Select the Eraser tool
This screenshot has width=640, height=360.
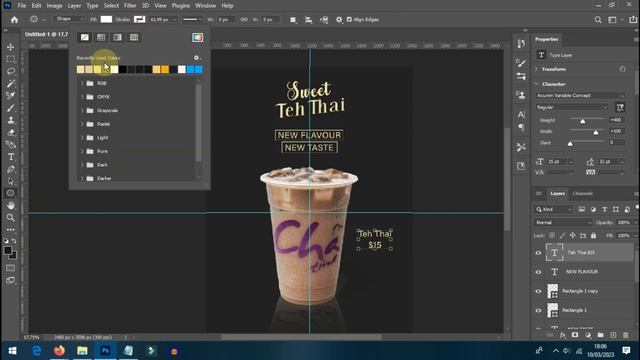[11, 133]
